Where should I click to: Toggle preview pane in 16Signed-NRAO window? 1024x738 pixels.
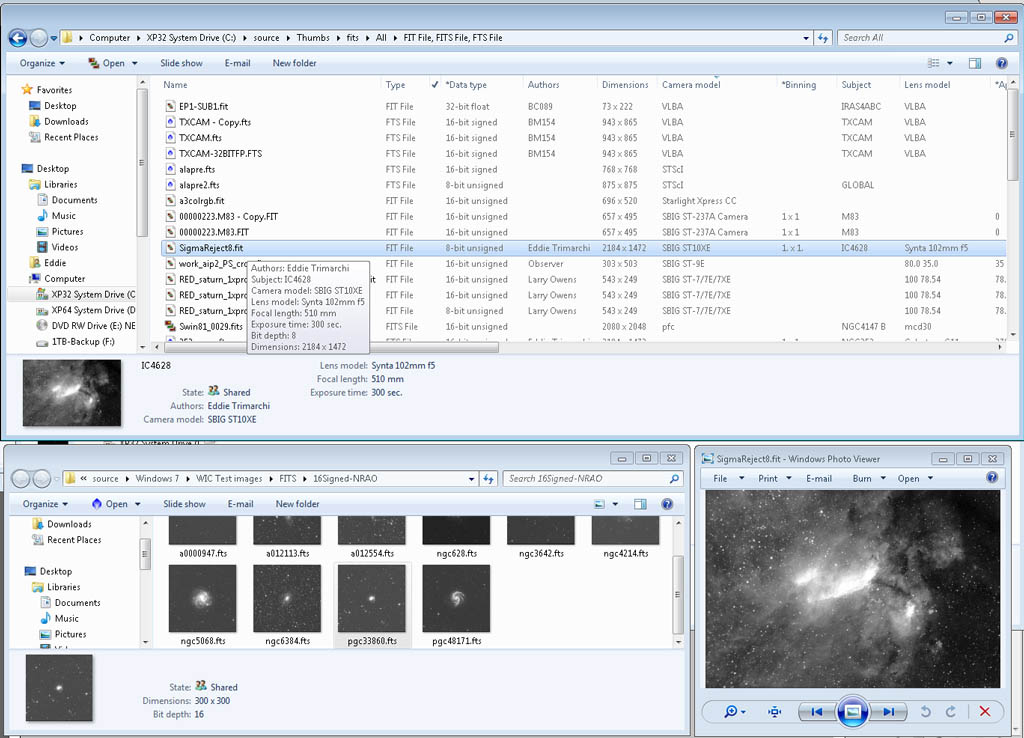640,504
